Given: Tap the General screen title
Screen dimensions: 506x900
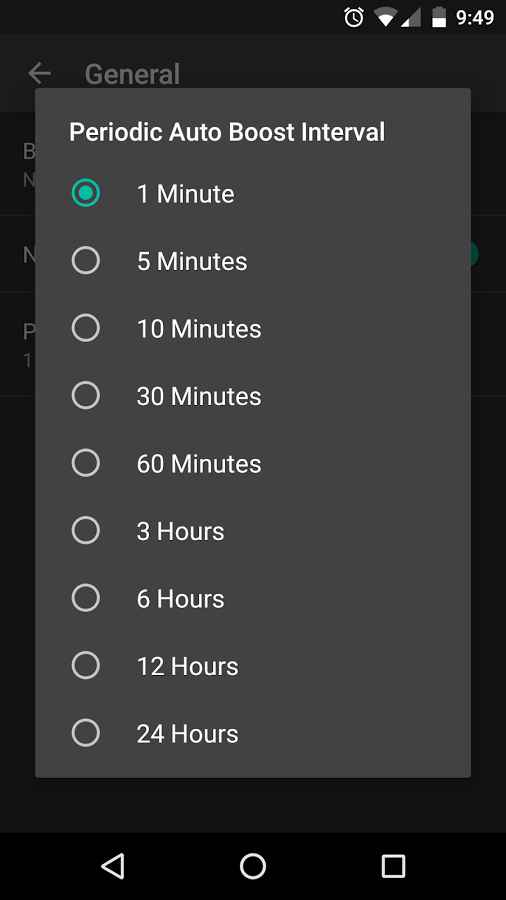Looking at the screenshot, I should pos(133,75).
